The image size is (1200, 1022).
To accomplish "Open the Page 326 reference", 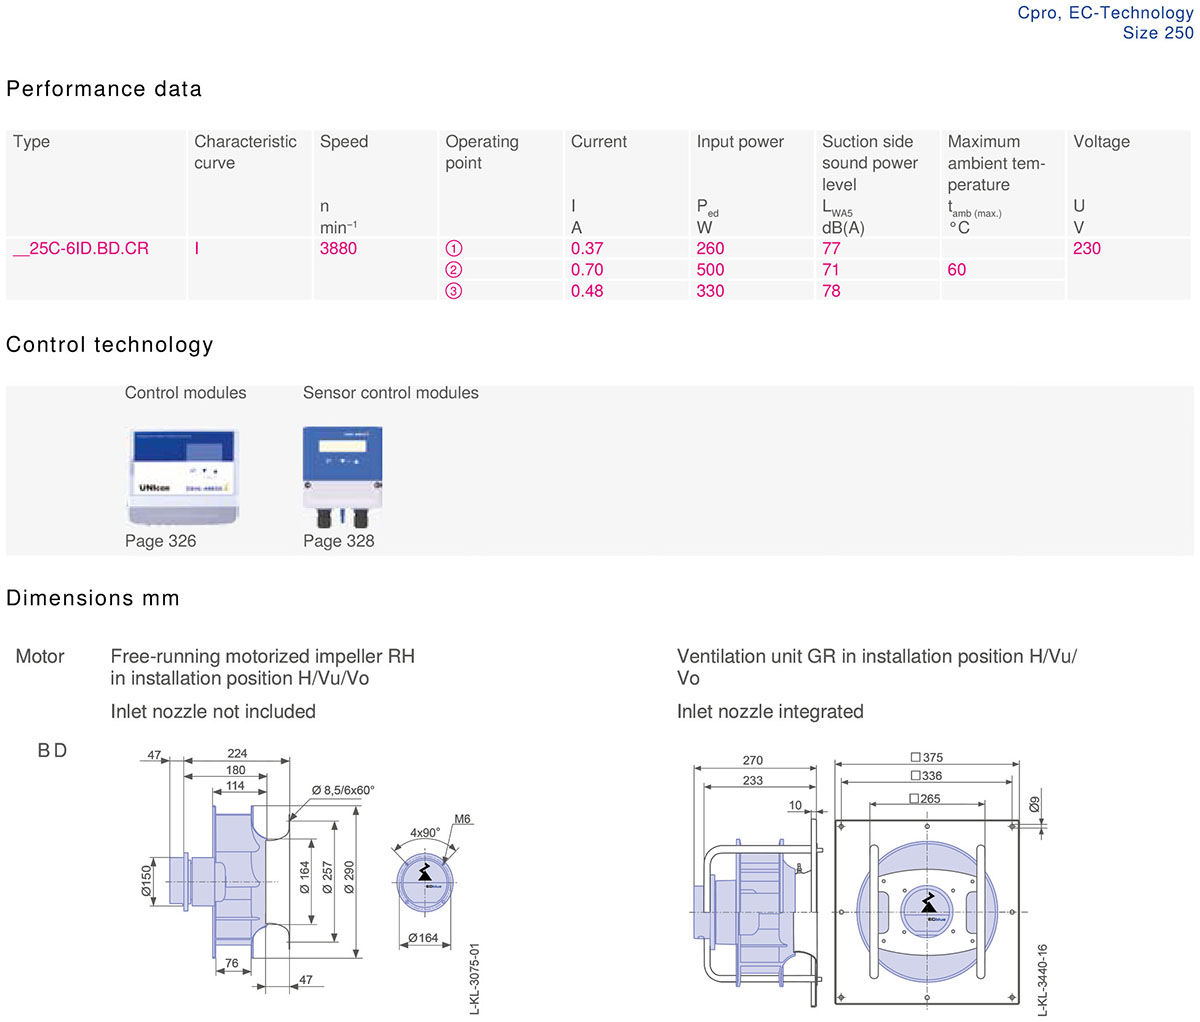I will tap(160, 541).
